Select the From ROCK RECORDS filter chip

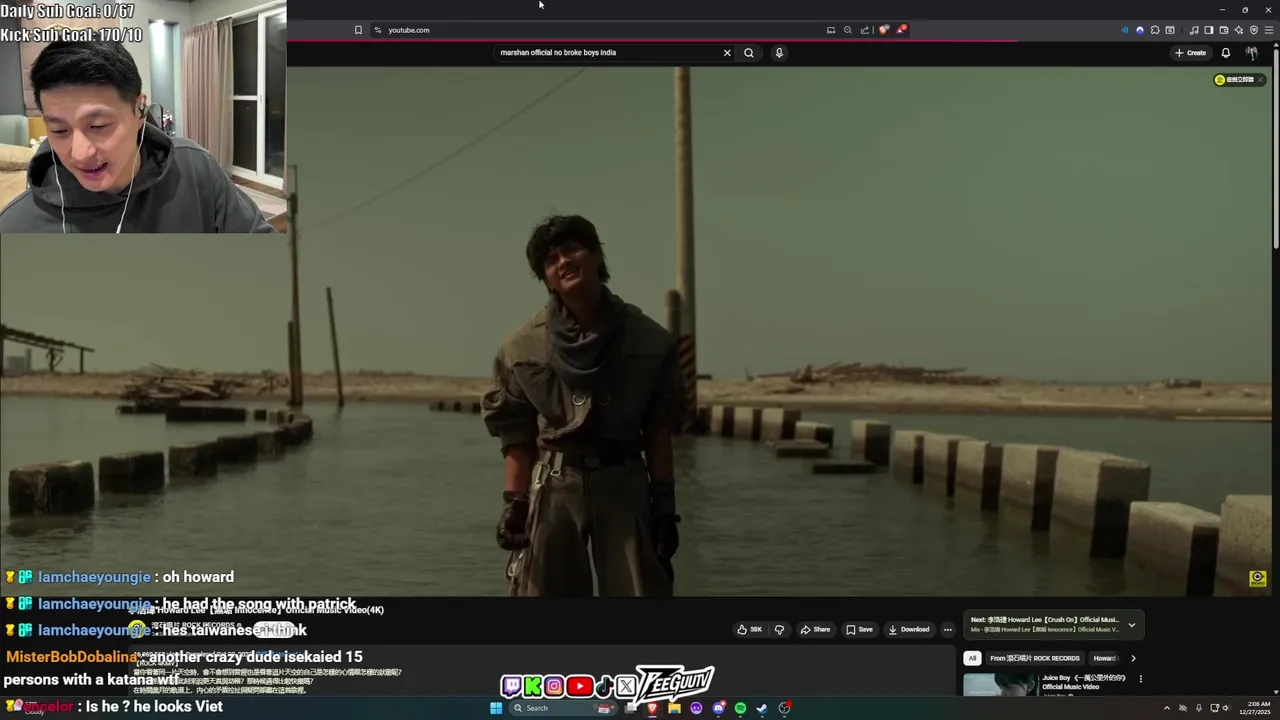1034,658
